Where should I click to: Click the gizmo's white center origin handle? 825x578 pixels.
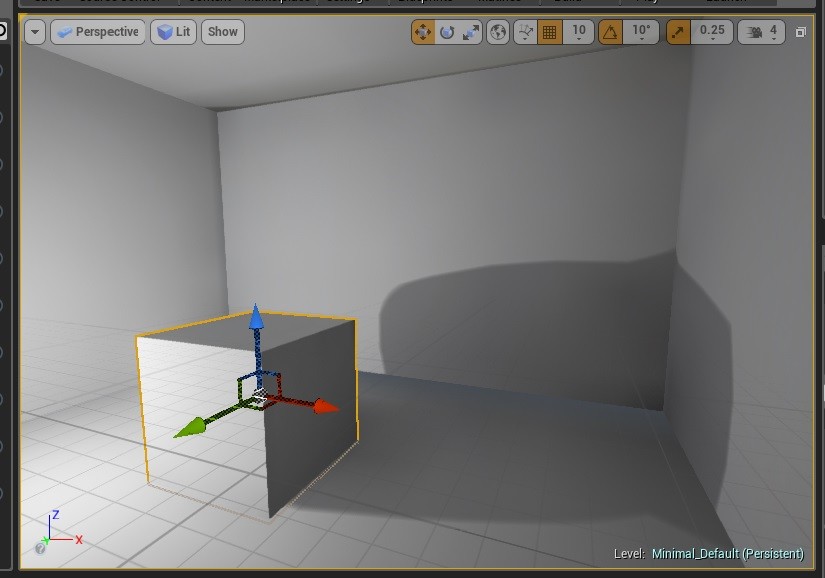[x=259, y=396]
